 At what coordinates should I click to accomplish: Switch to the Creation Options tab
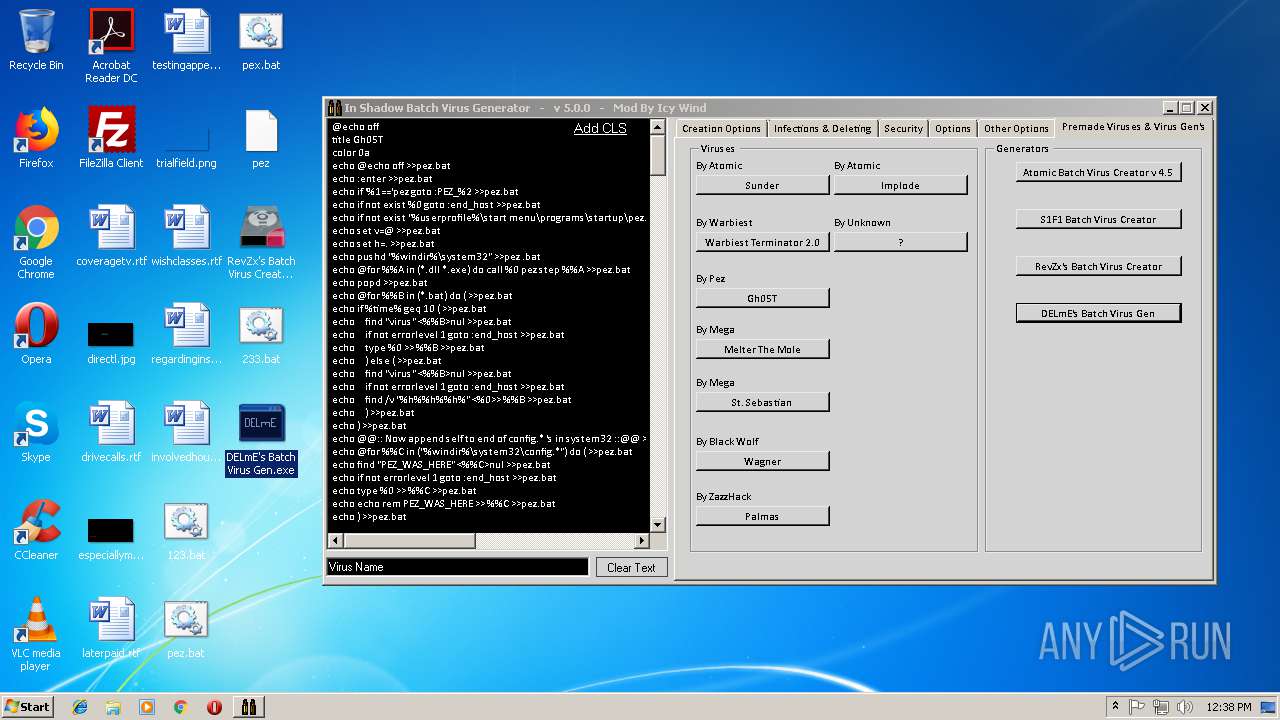(x=721, y=128)
